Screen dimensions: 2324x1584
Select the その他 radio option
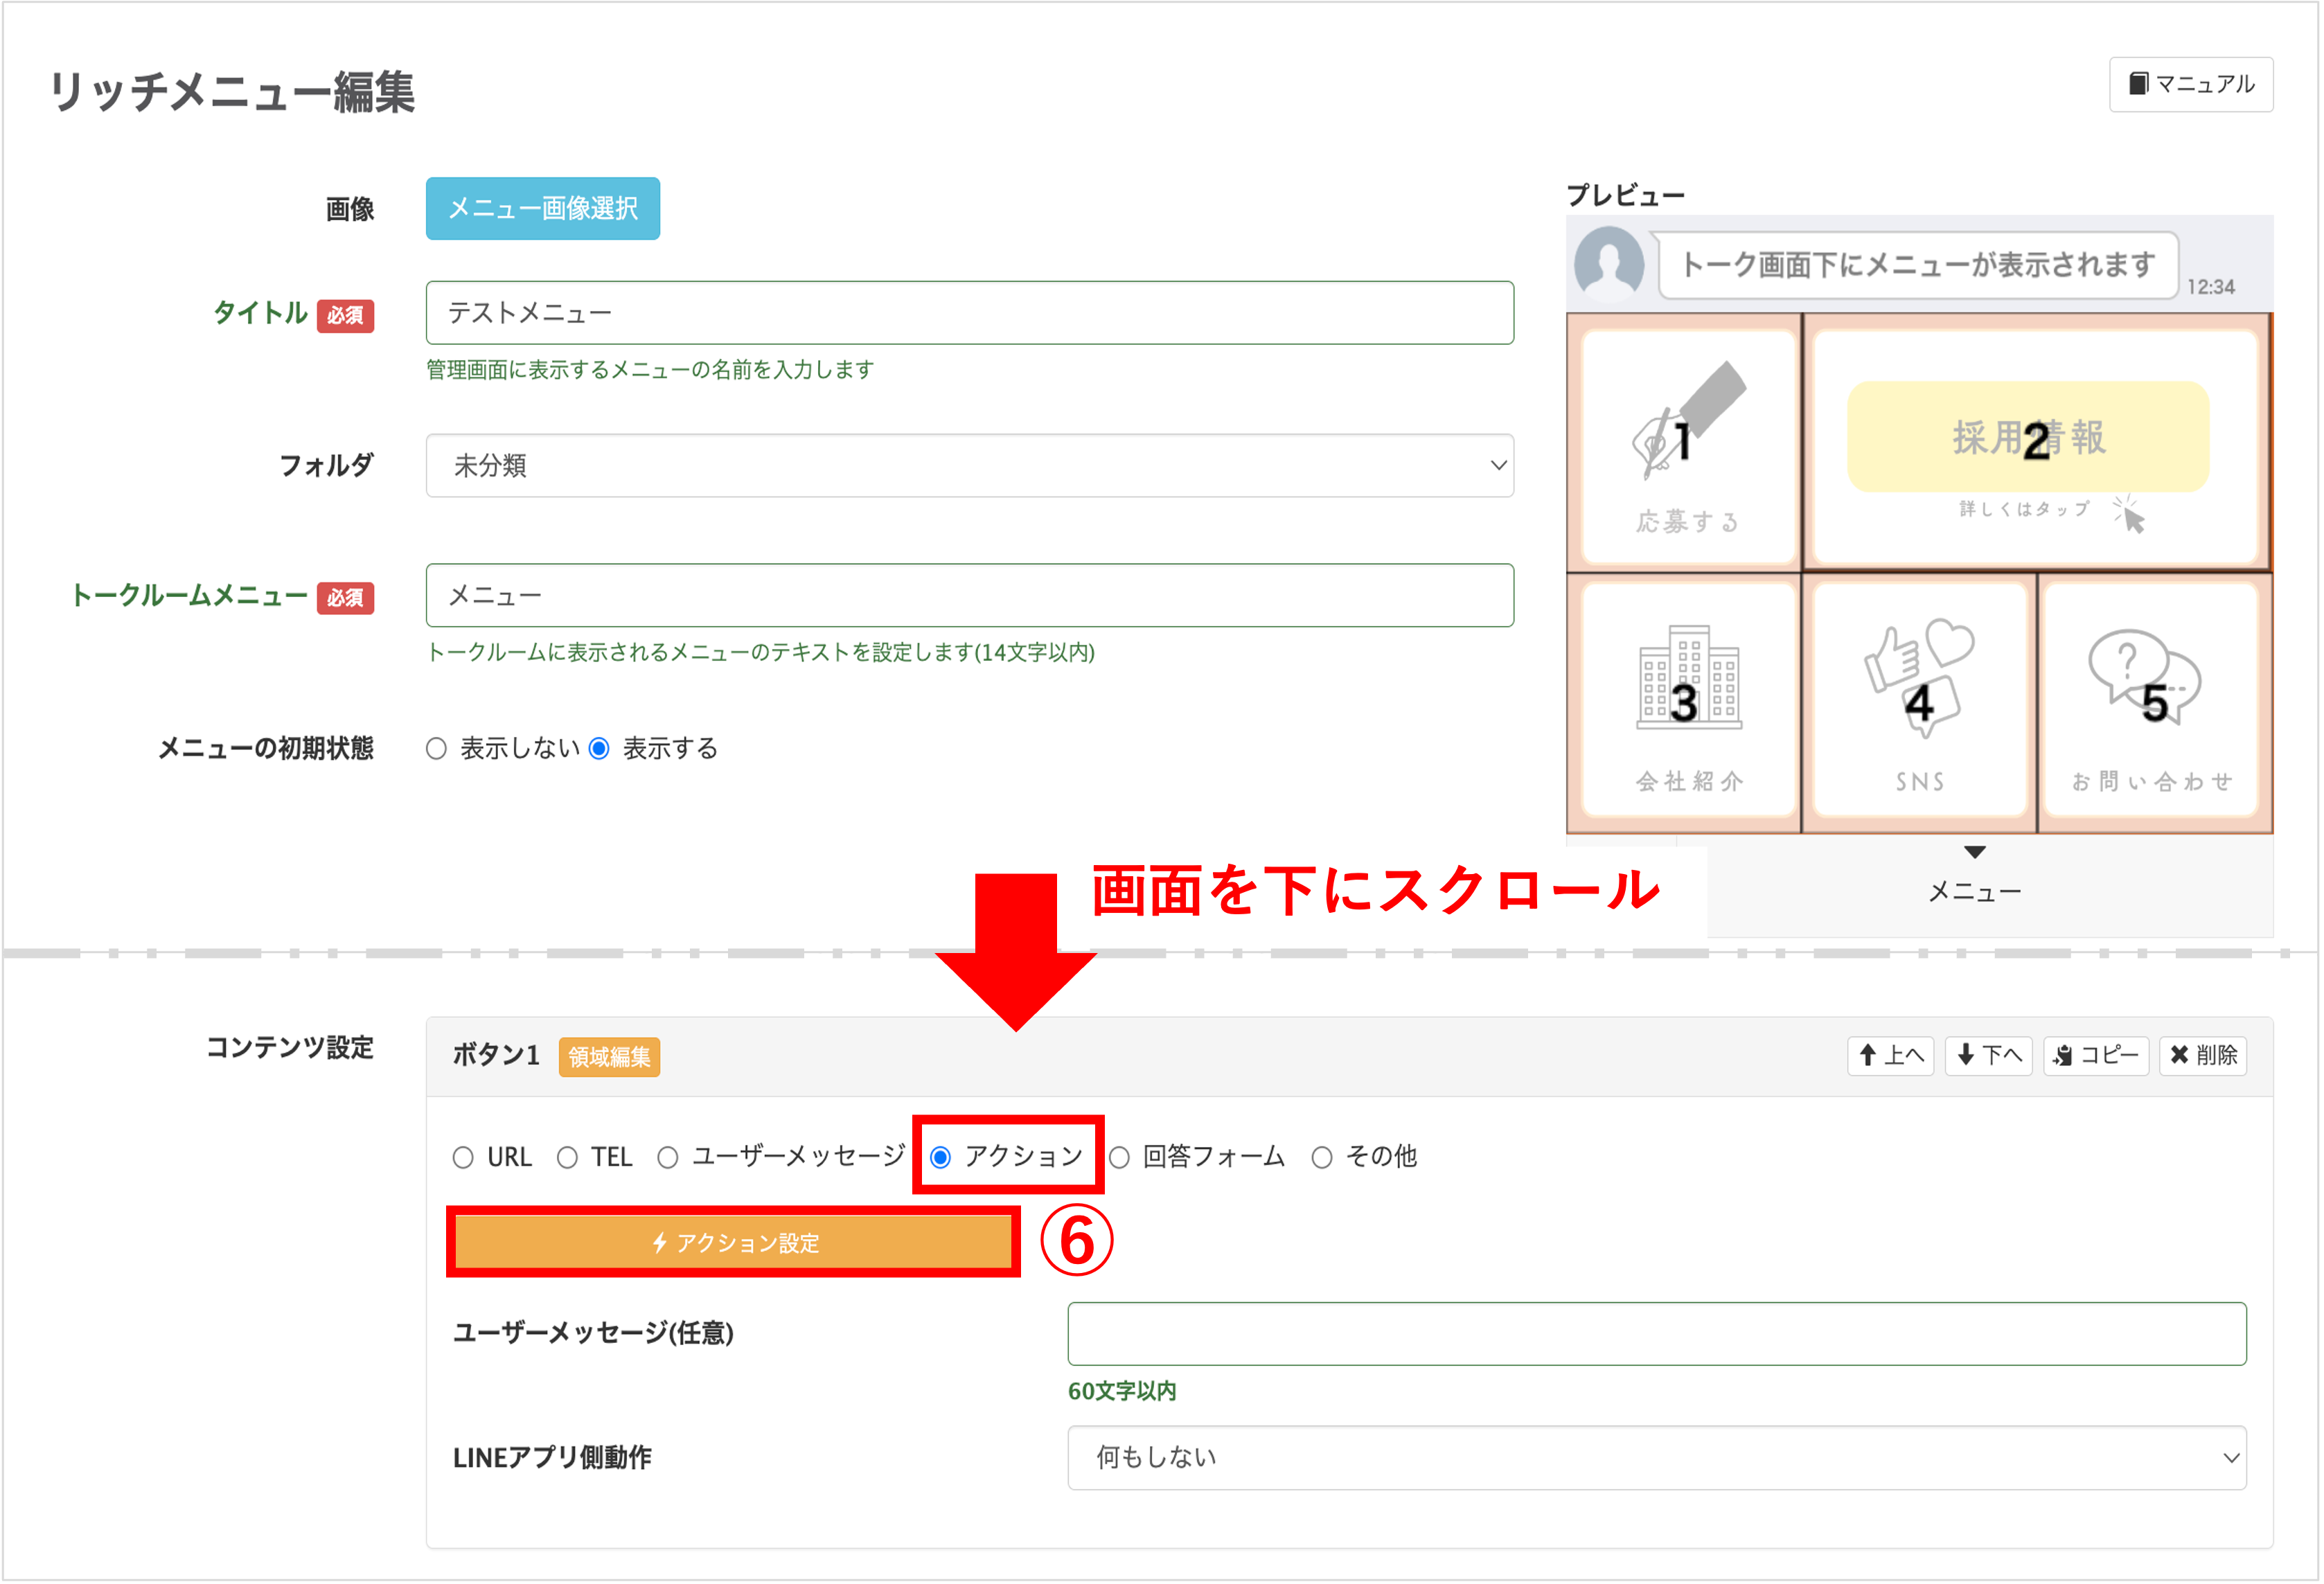pyautogui.click(x=1323, y=1158)
